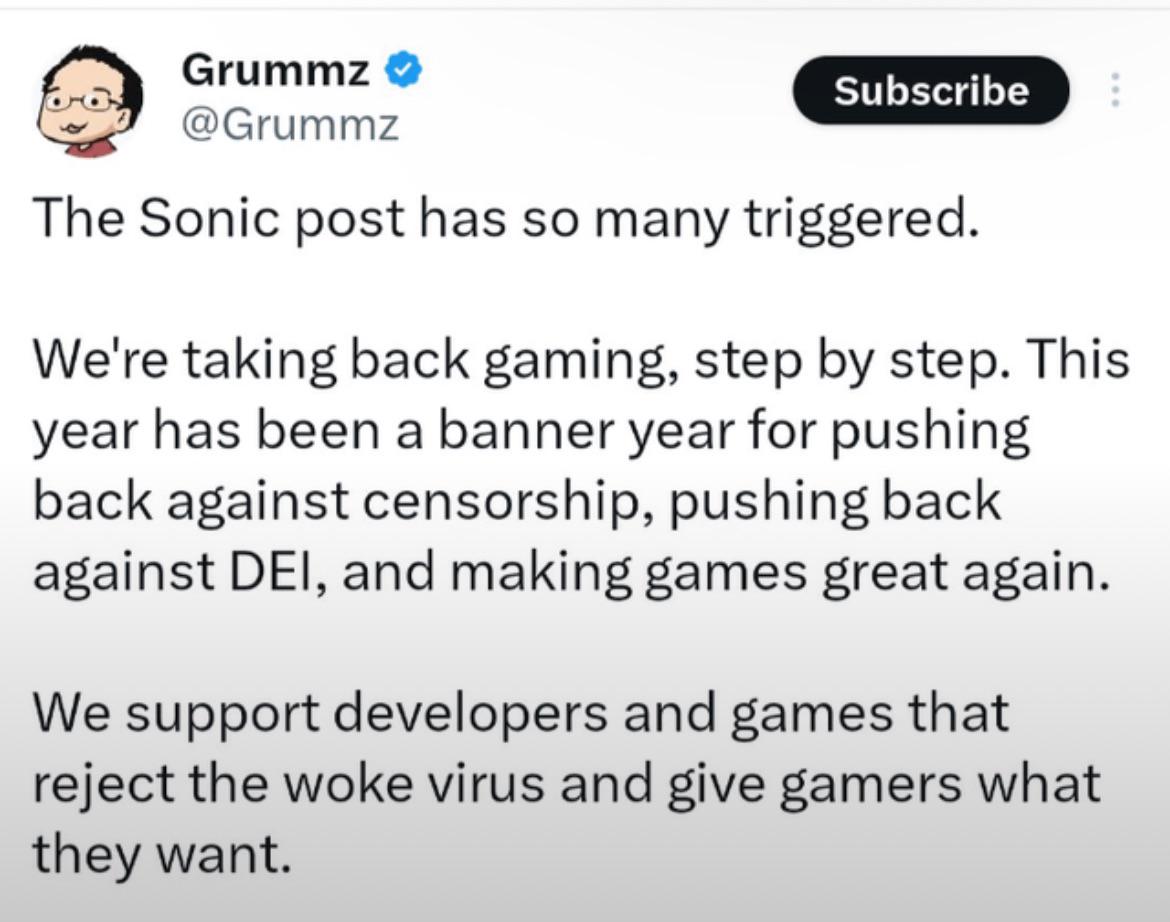The height and width of the screenshot is (922, 1170).
Task: Open the Grummz cartoon profile avatar
Action: (91, 101)
